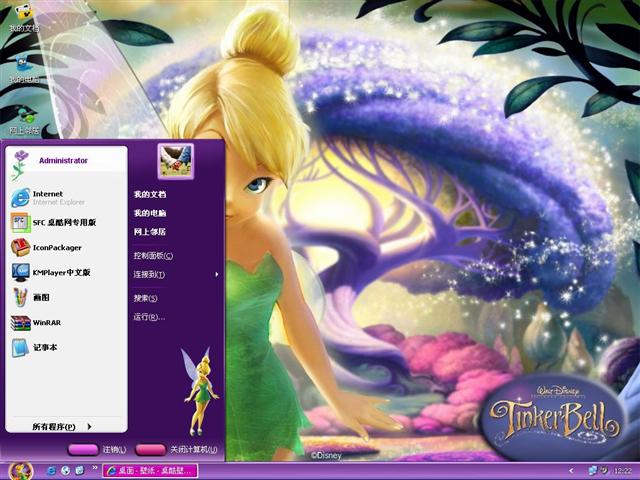640x480 pixels.
Task: Expand 所有程序(P) all programs list
Action: click(62, 427)
